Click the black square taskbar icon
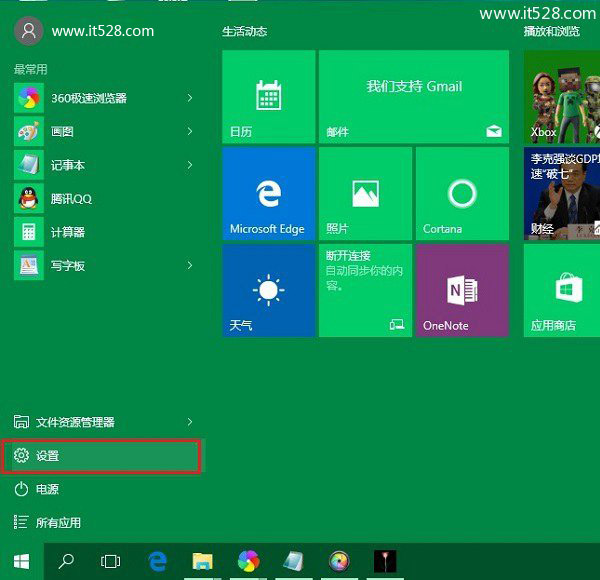 [x=385, y=562]
